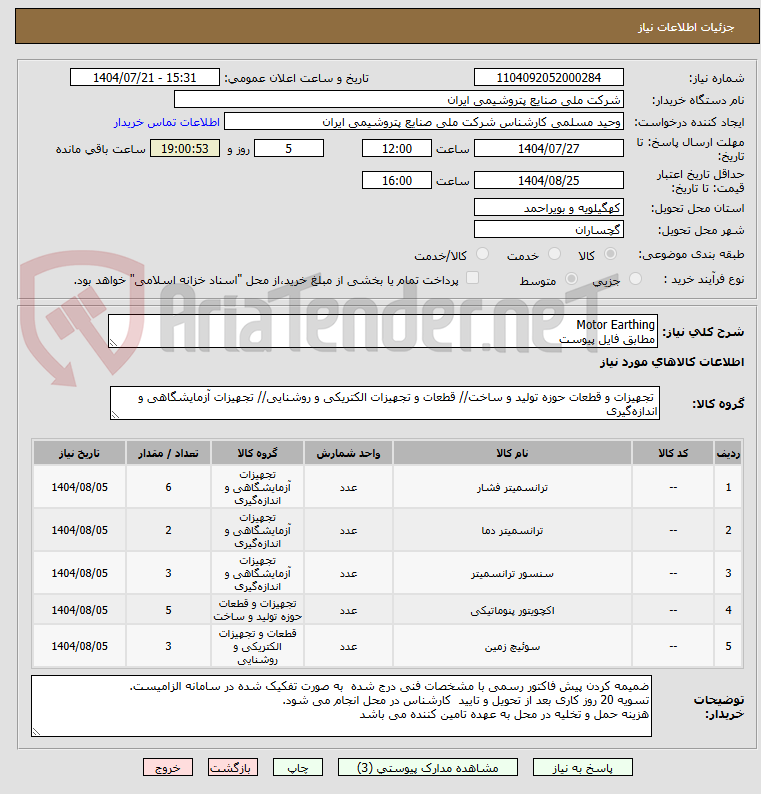The width and height of the screenshot is (761, 794).
Task: Click the price validity date 1404/08/25
Action: click(549, 180)
